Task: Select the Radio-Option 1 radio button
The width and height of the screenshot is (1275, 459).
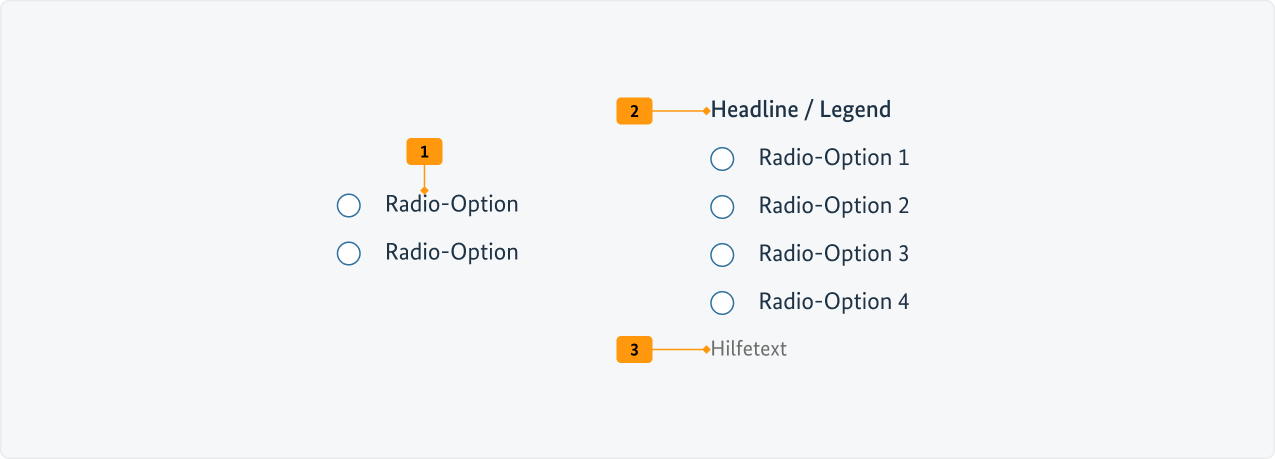Action: pos(722,158)
